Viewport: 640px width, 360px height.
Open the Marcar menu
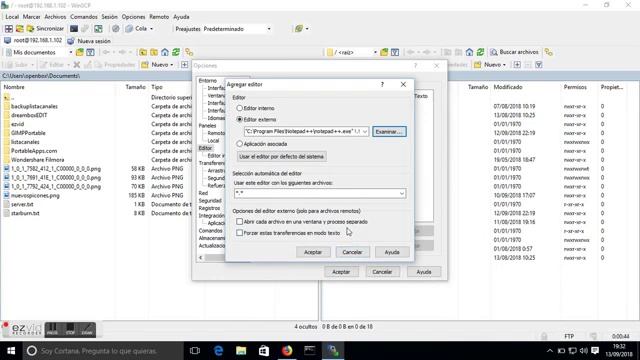31,17
